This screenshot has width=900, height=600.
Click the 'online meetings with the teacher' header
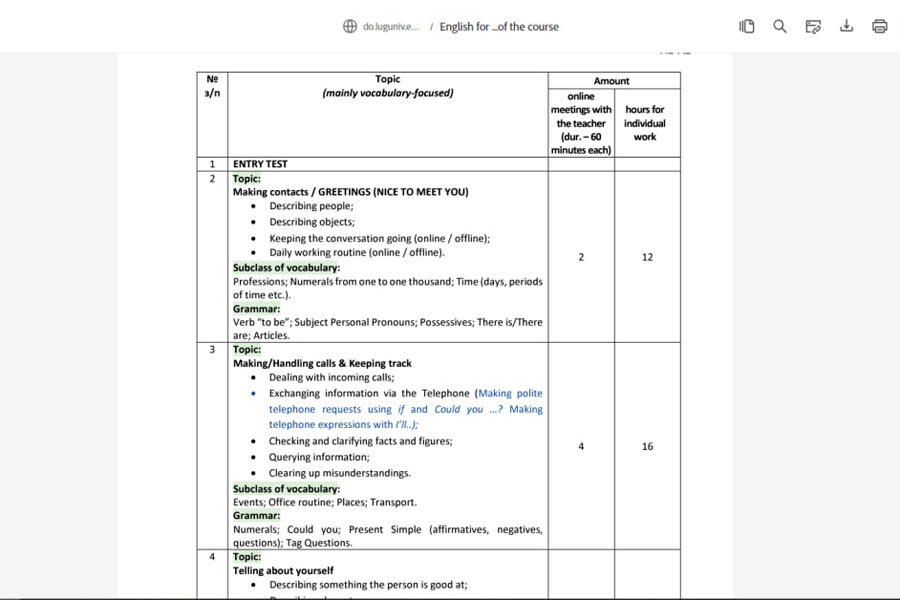(x=581, y=123)
